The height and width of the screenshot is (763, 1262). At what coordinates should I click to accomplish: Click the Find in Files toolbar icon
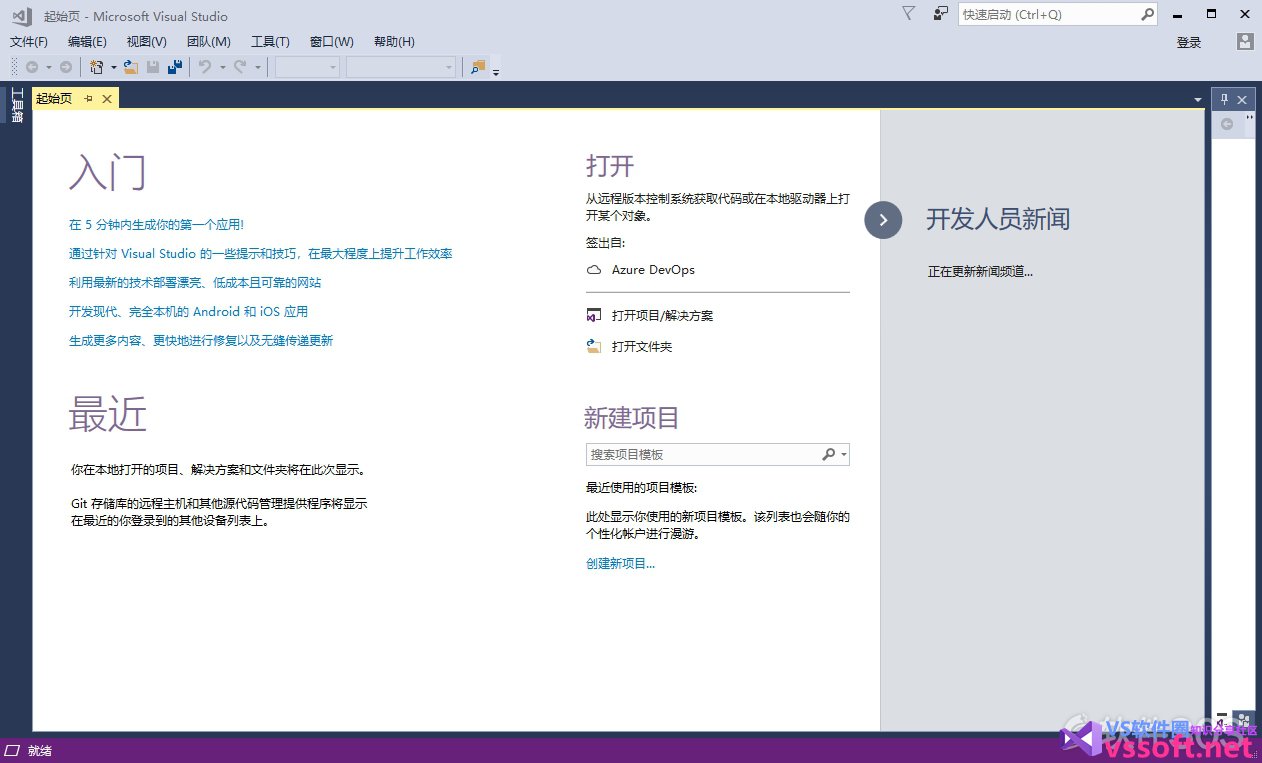[x=478, y=67]
